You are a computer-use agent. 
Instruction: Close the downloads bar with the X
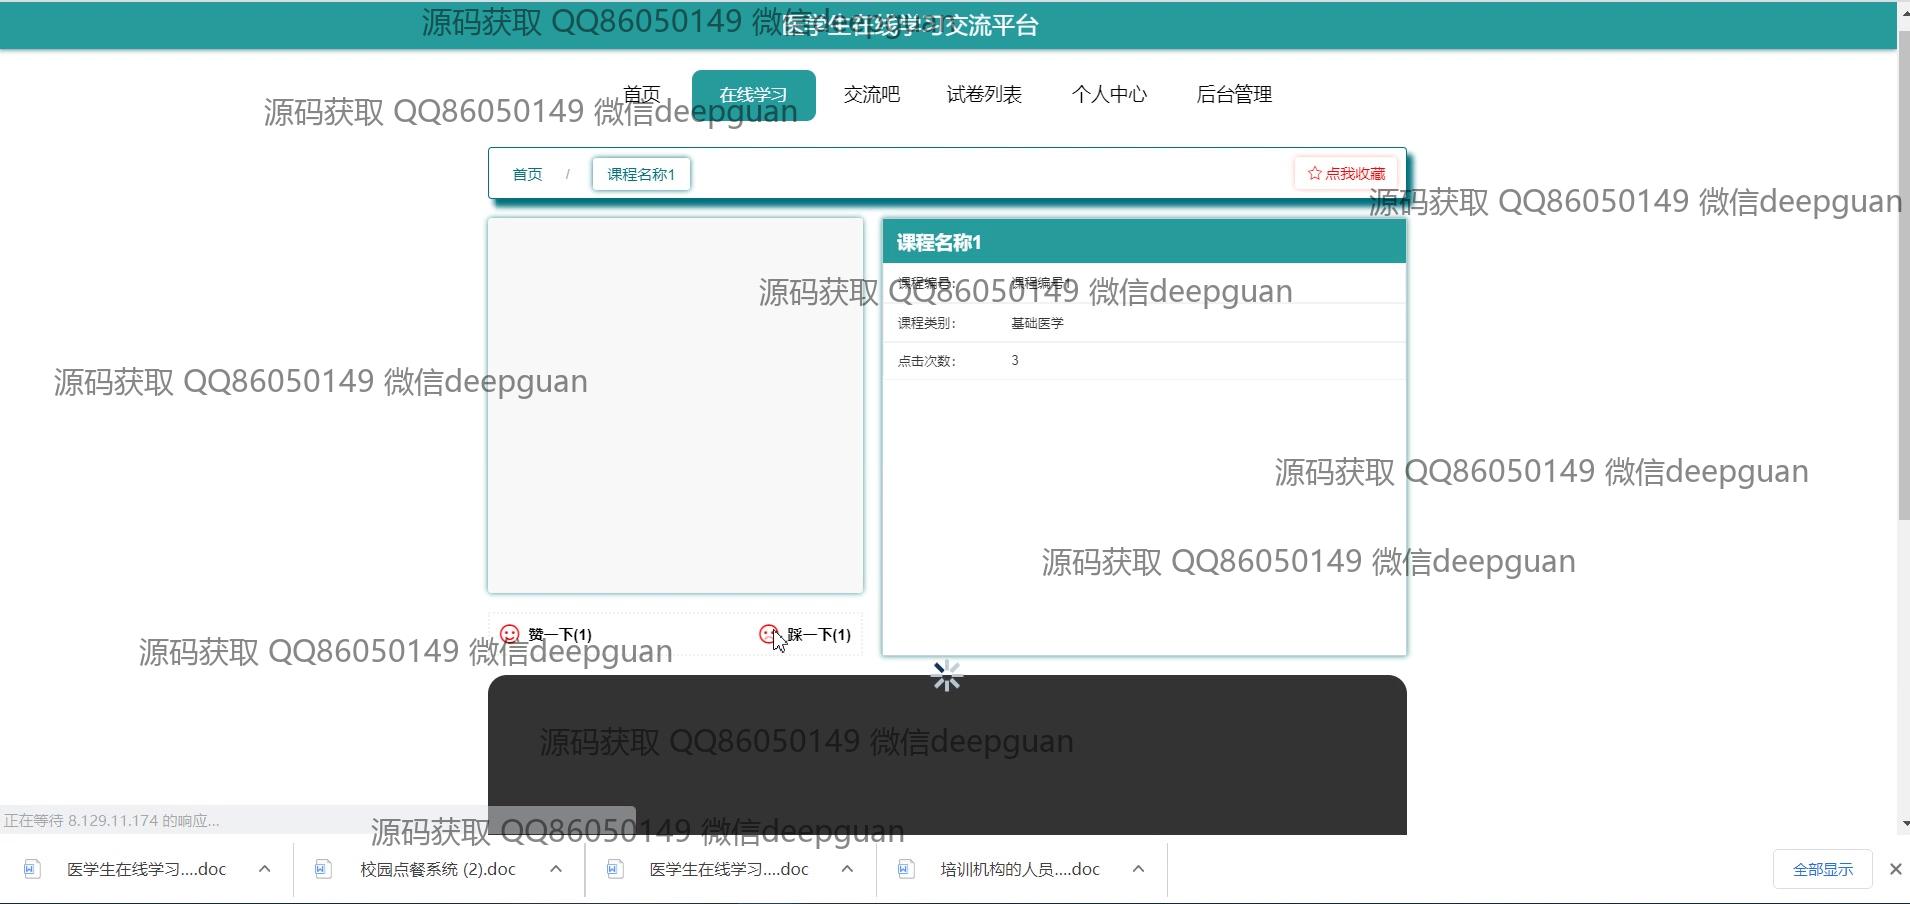point(1895,869)
